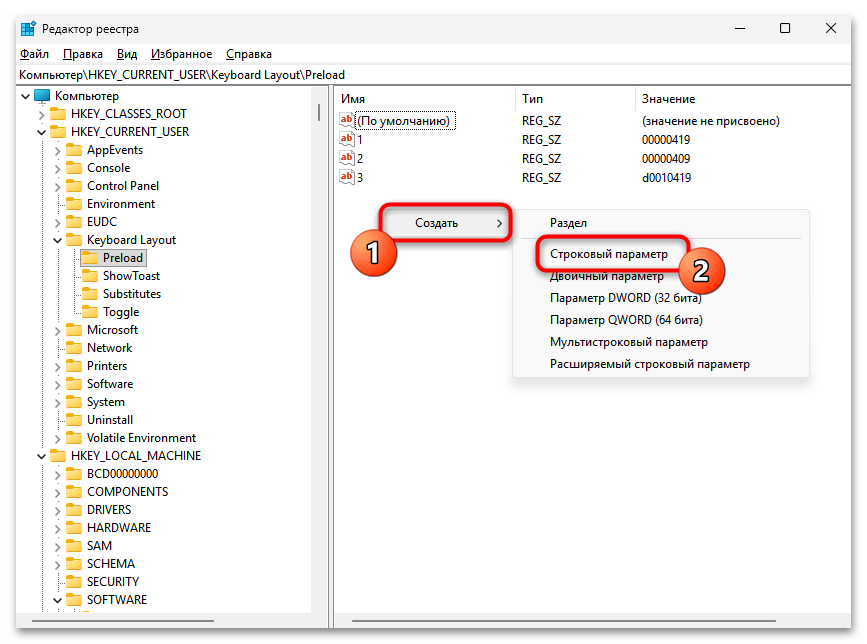The height and width of the screenshot is (644, 867).
Task: Click the Microsoft folder icon
Action: pos(74,330)
